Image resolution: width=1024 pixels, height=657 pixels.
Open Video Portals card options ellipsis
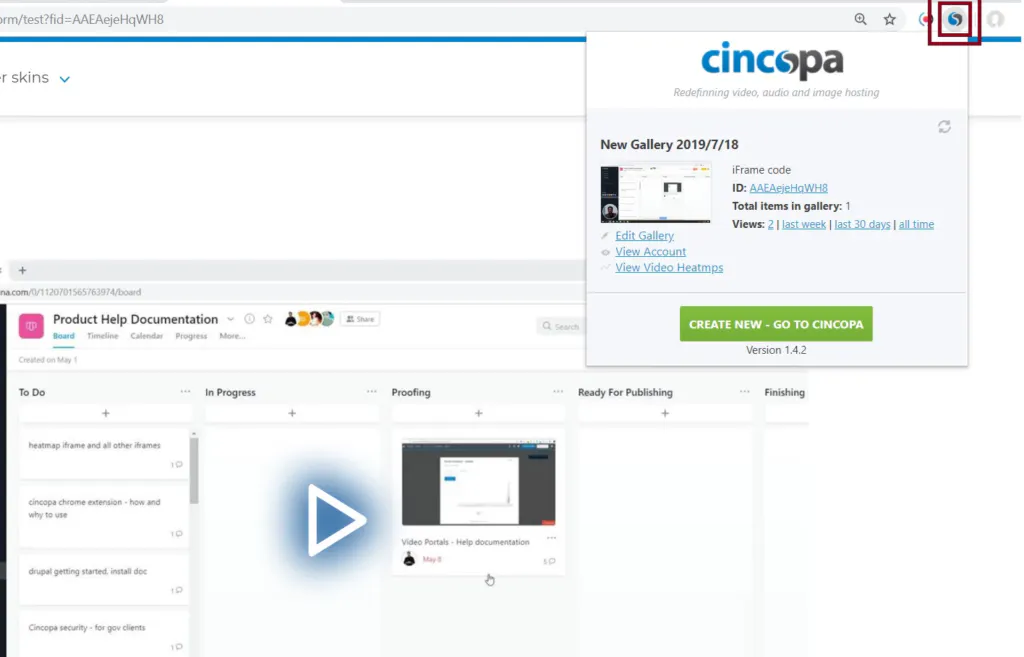(551, 538)
